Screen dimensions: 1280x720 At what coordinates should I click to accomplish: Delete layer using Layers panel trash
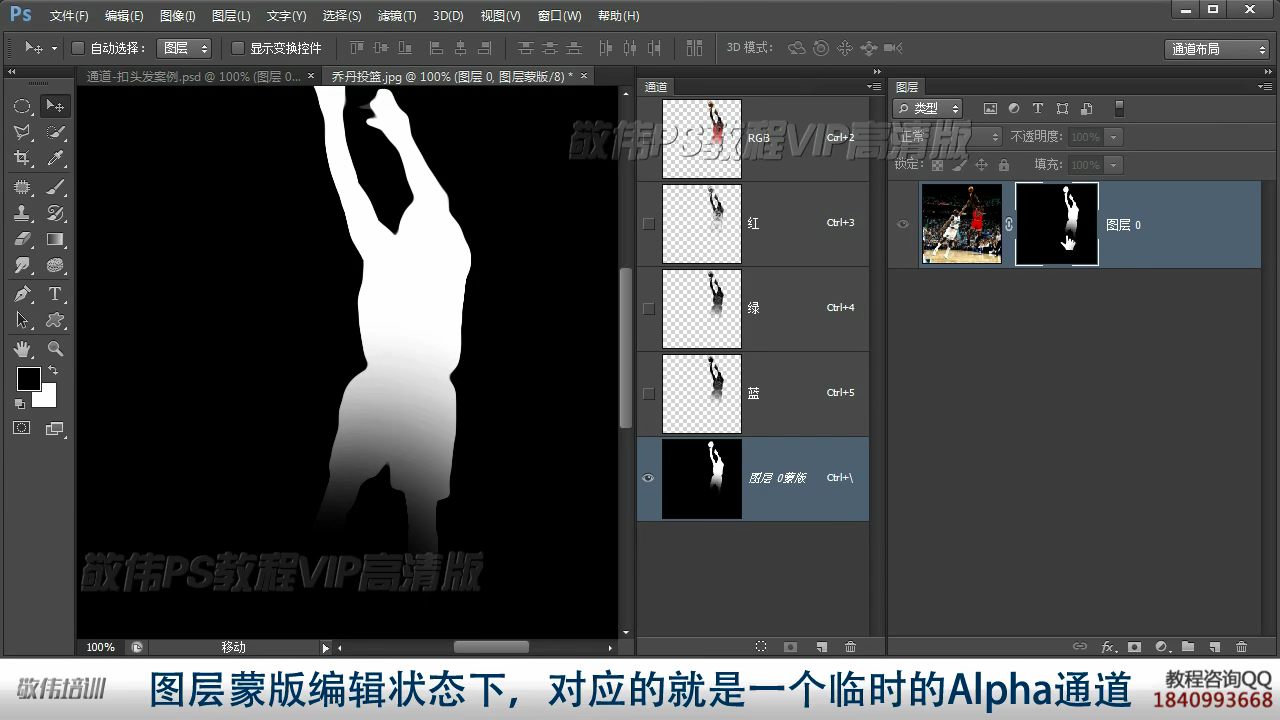1242,647
